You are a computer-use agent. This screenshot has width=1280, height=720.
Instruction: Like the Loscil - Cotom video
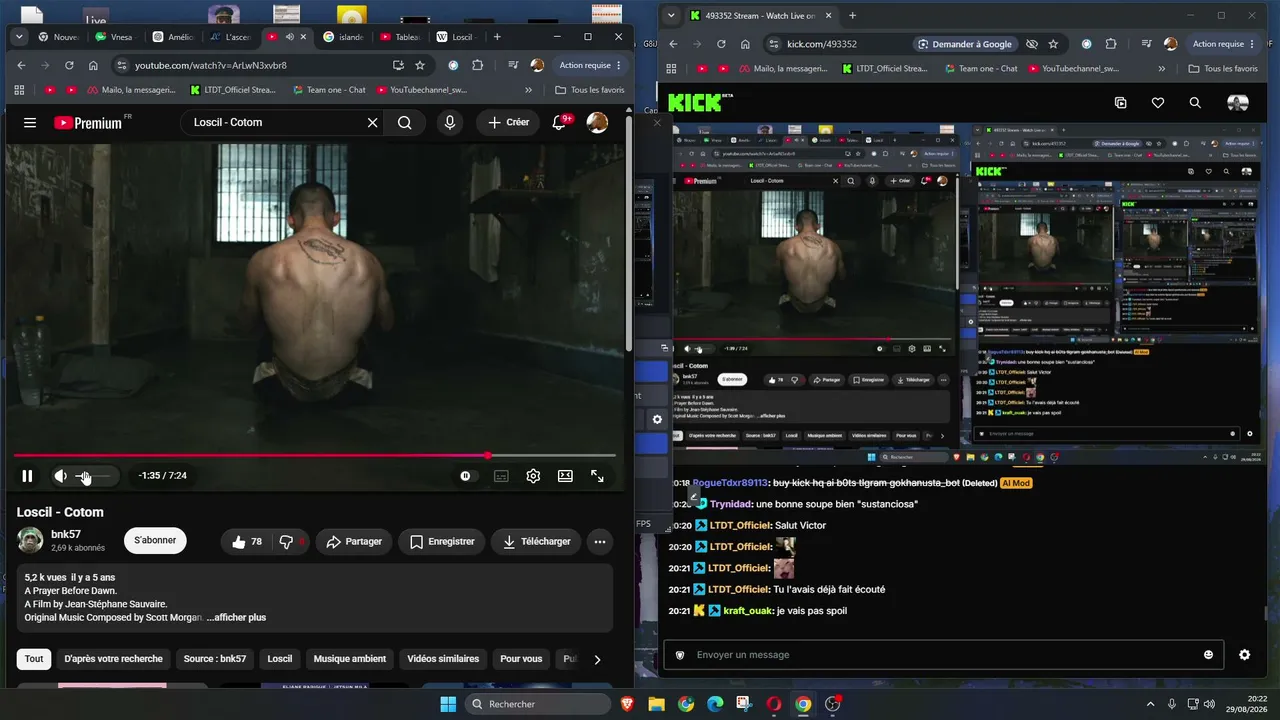coord(247,542)
